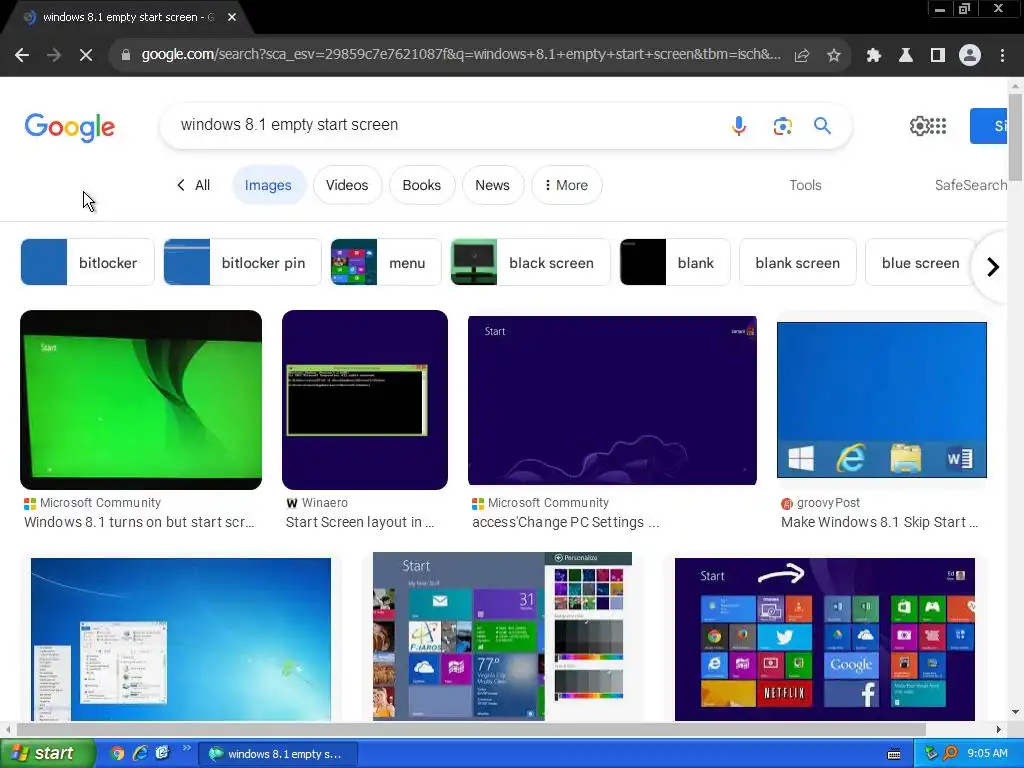Screen dimensions: 1024x768
Task: Open the Windows XP start button
Action: click(46, 754)
